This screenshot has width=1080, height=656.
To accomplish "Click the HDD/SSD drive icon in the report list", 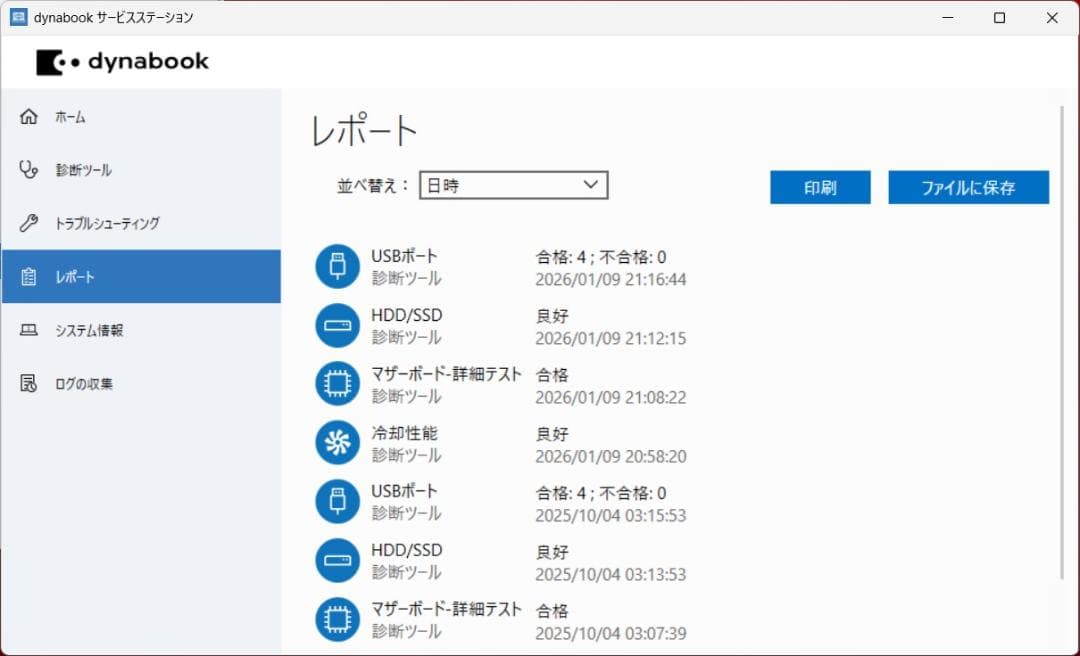I will pos(337,325).
